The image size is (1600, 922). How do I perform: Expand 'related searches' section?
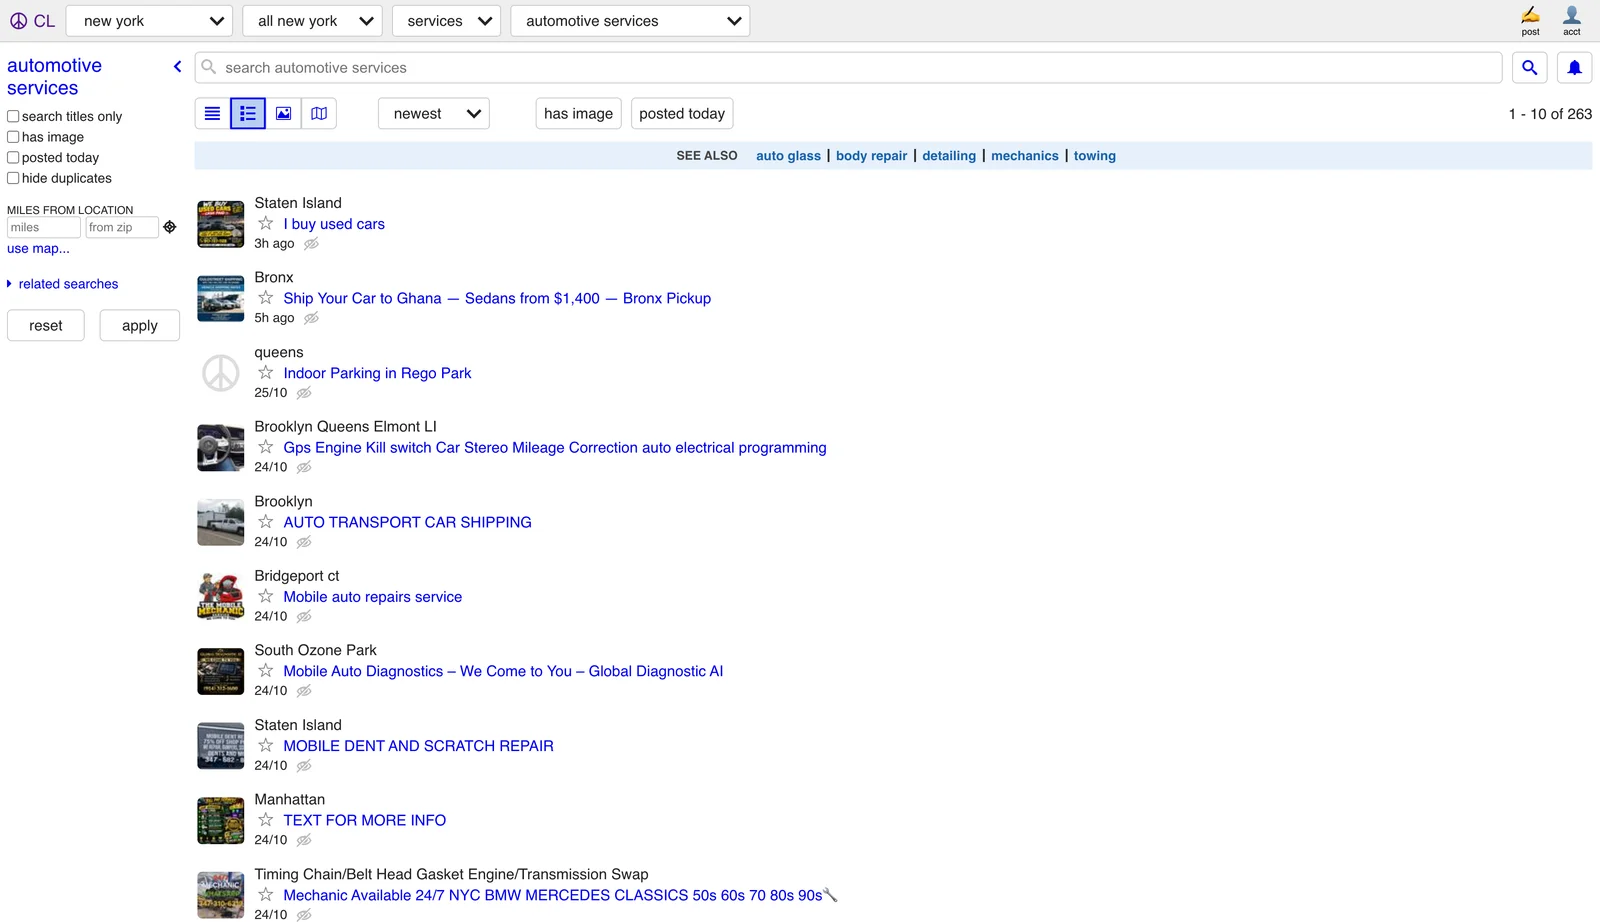pos(63,284)
